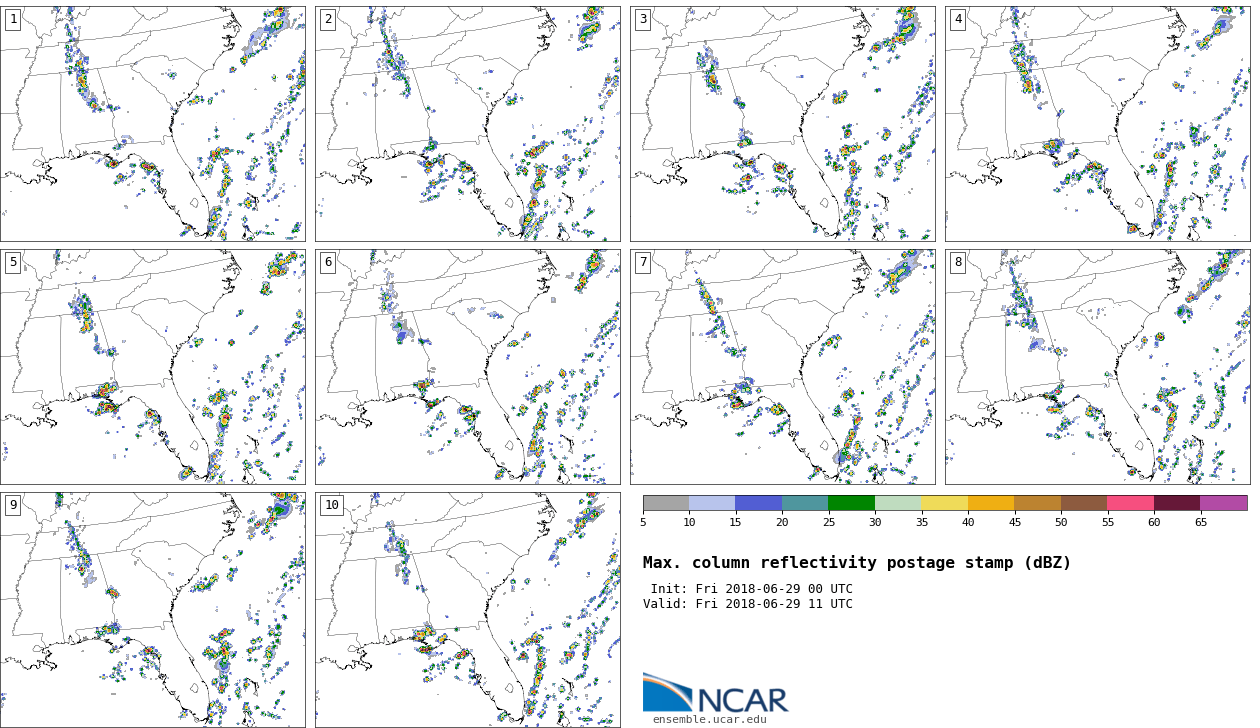Pick the yellow 35-40 dBZ color swatch
Screen dimensions: 1260x728
pos(944,503)
